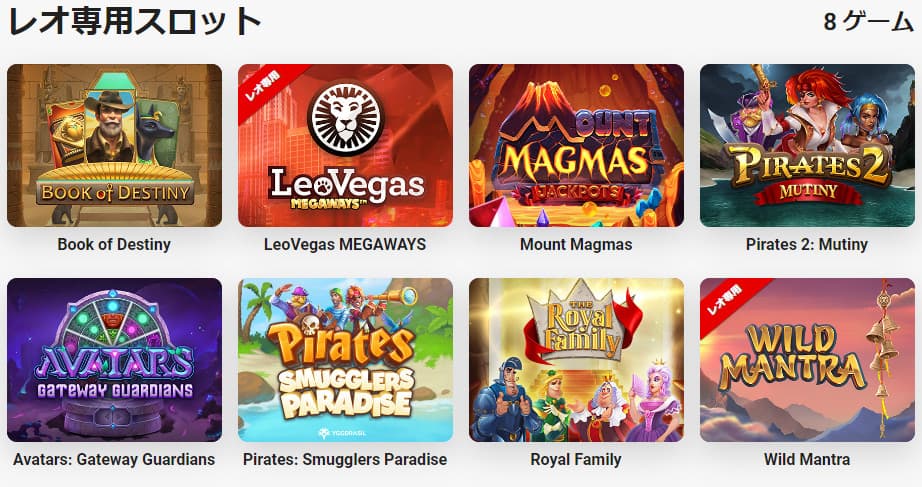
Task: Click the Pirates 2: Mutiny title text
Action: tap(807, 244)
